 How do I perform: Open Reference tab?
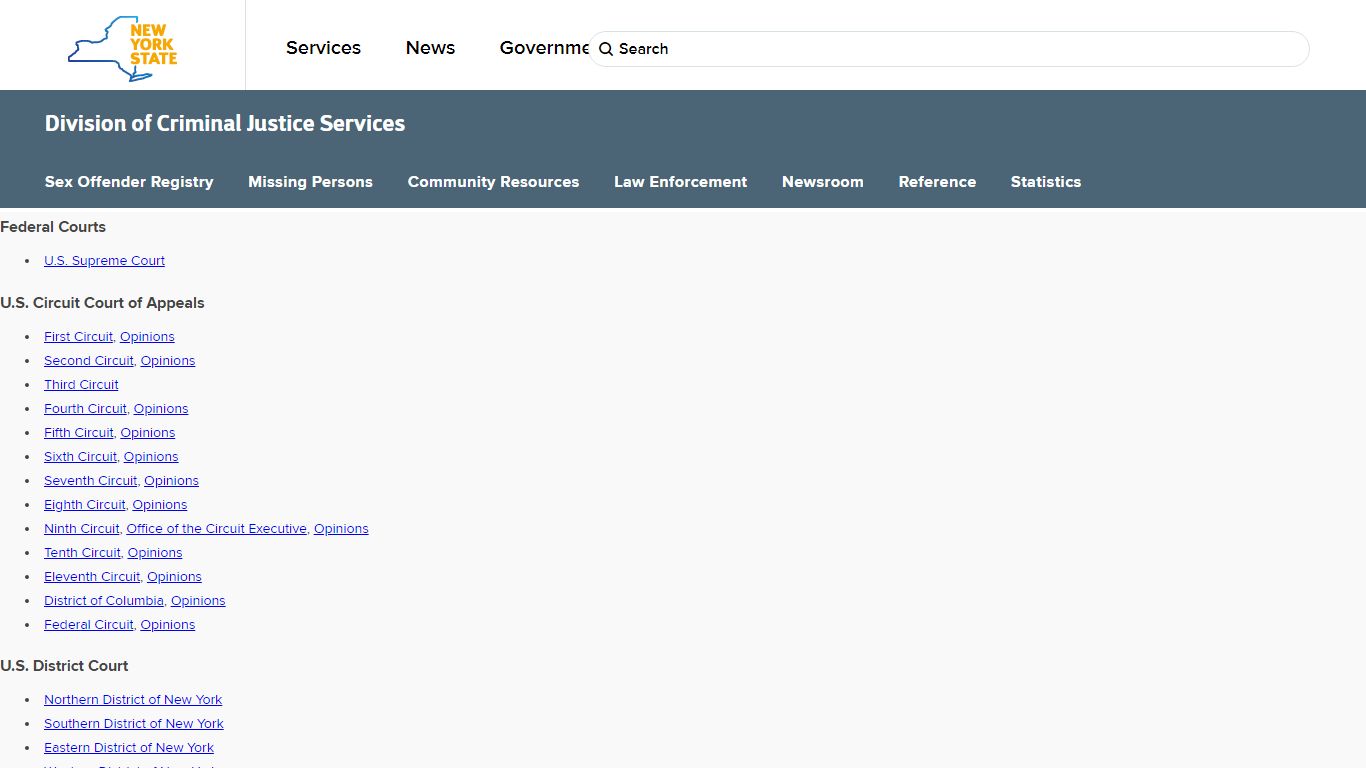coord(937,182)
